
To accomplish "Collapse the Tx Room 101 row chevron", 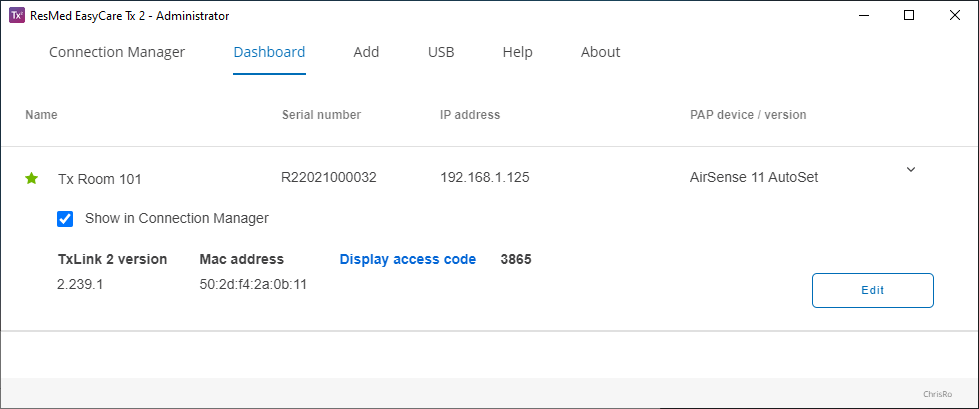I will click(x=911, y=169).
